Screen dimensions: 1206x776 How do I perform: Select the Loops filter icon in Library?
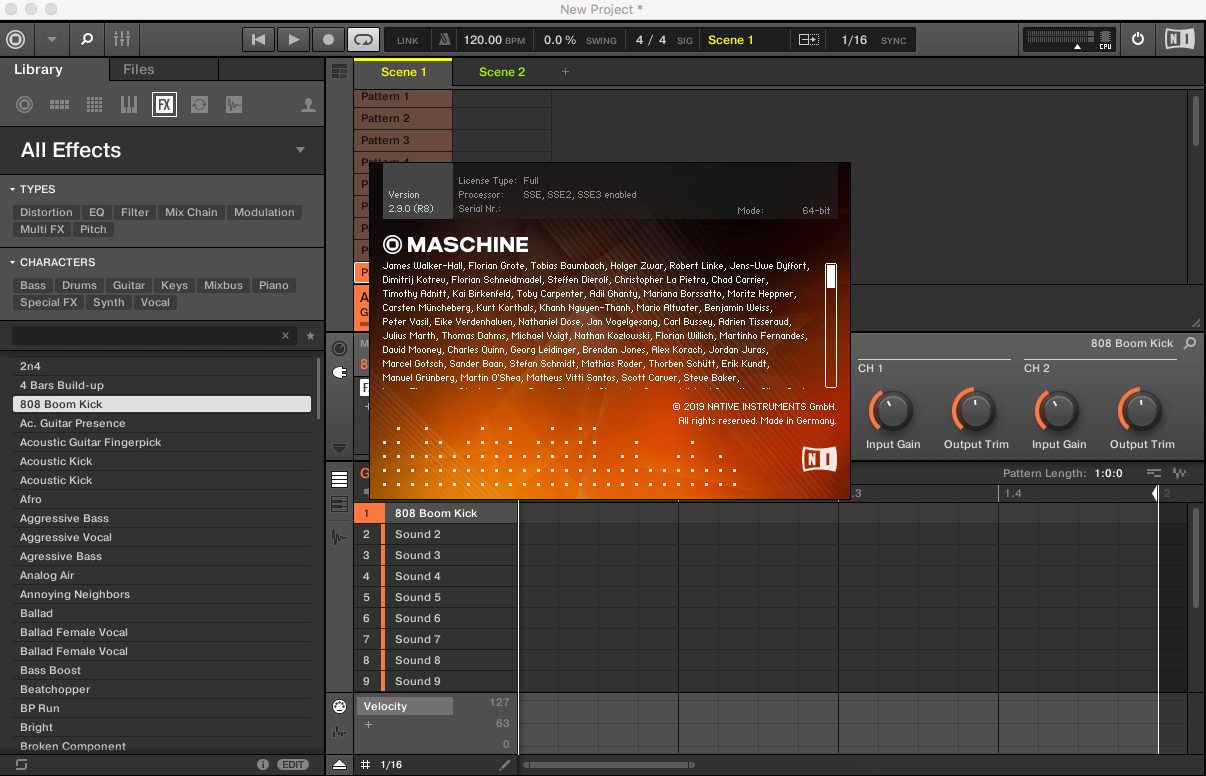coord(199,104)
